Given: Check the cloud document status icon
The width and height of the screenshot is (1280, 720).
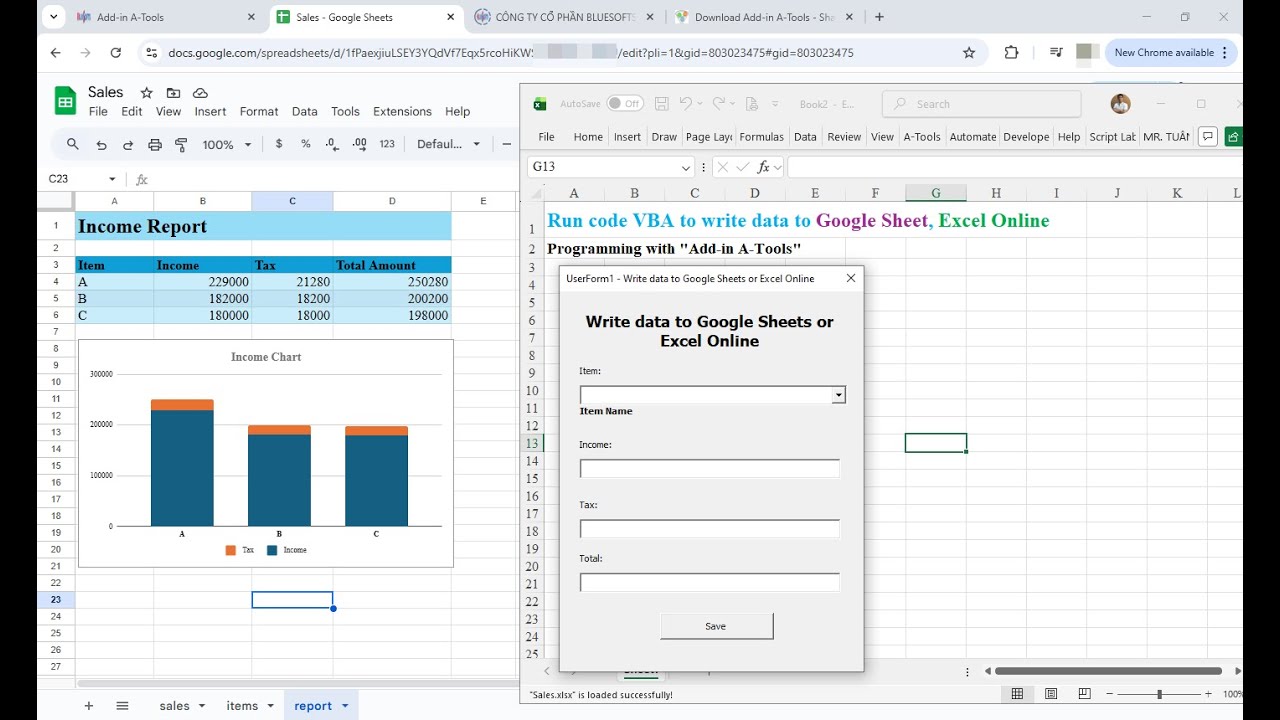Looking at the screenshot, I should 200,92.
